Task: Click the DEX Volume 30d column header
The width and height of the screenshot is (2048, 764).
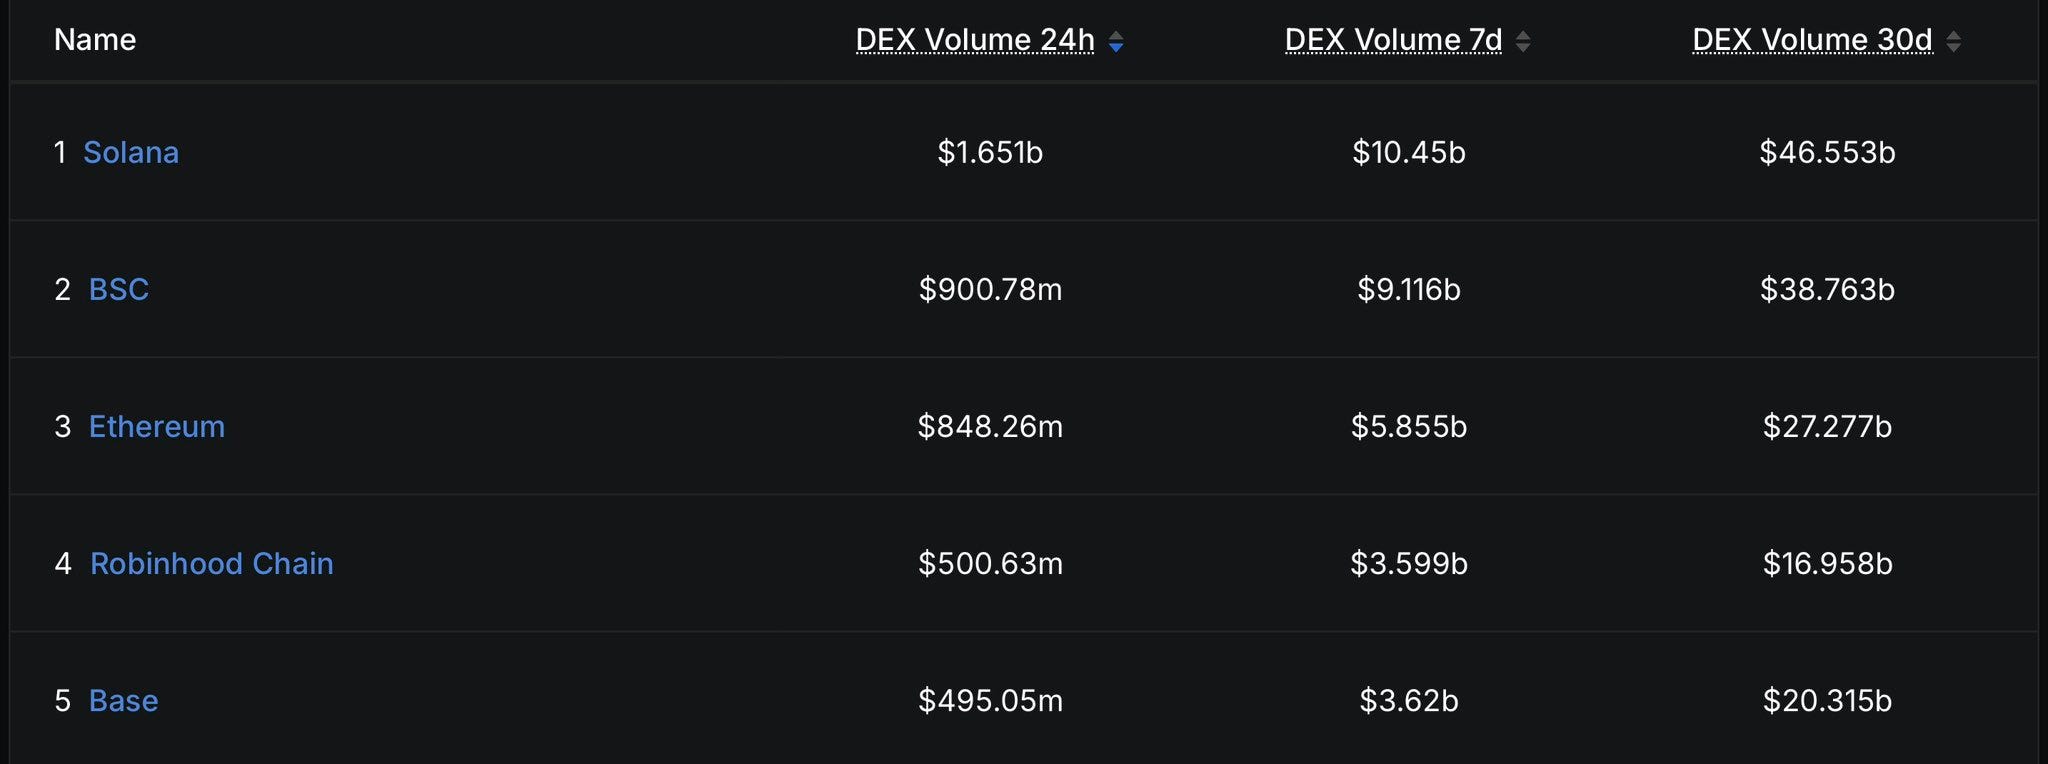Action: tap(1812, 40)
